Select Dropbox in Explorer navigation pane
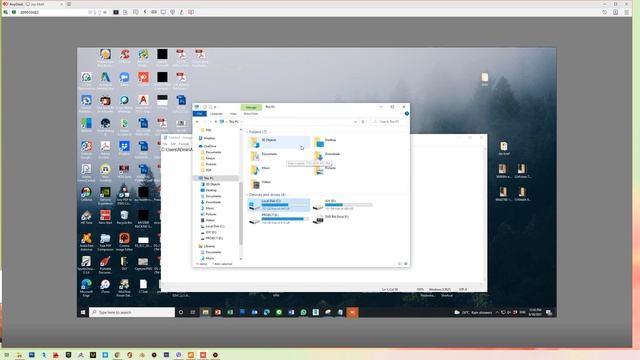Image resolution: width=640 pixels, height=360 pixels. point(207,138)
